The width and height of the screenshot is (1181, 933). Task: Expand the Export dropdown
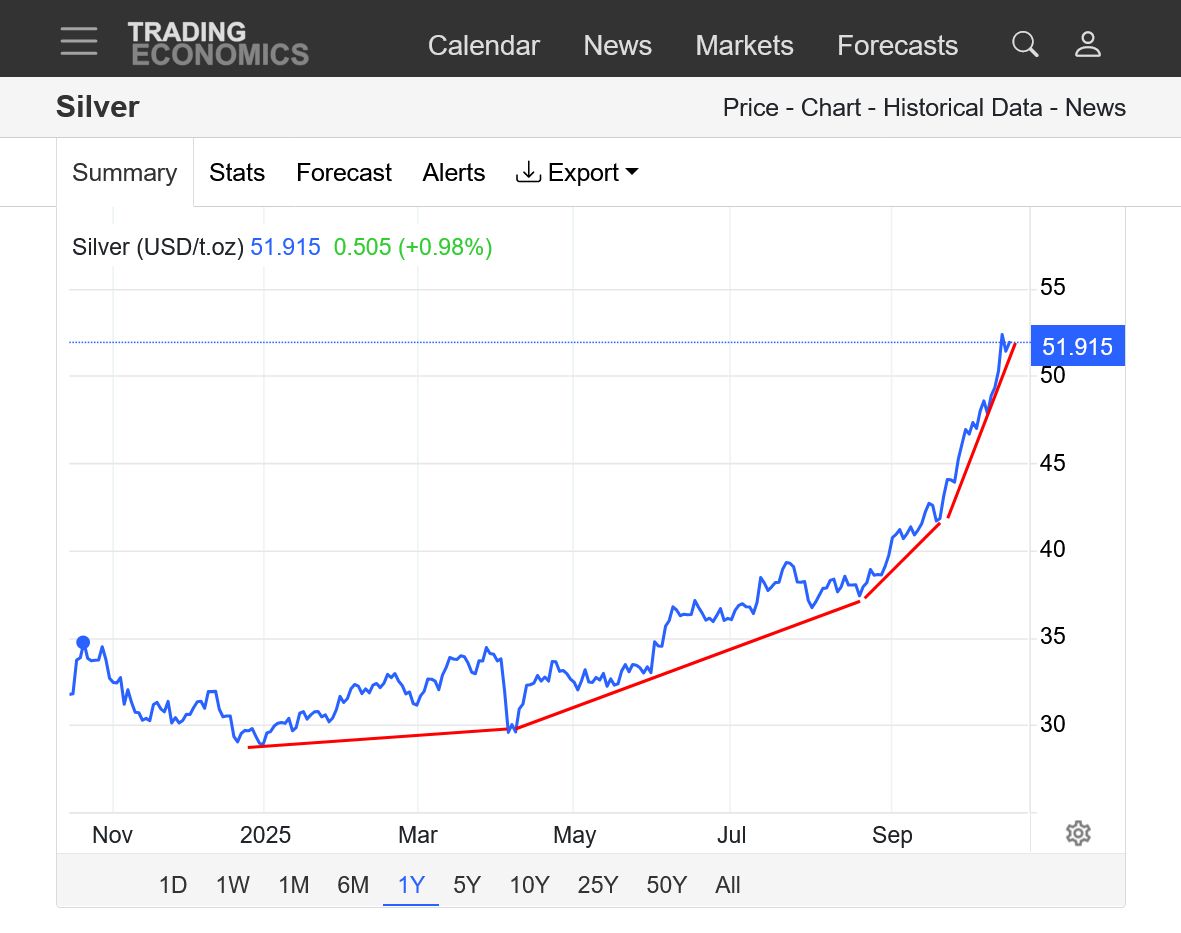577,173
